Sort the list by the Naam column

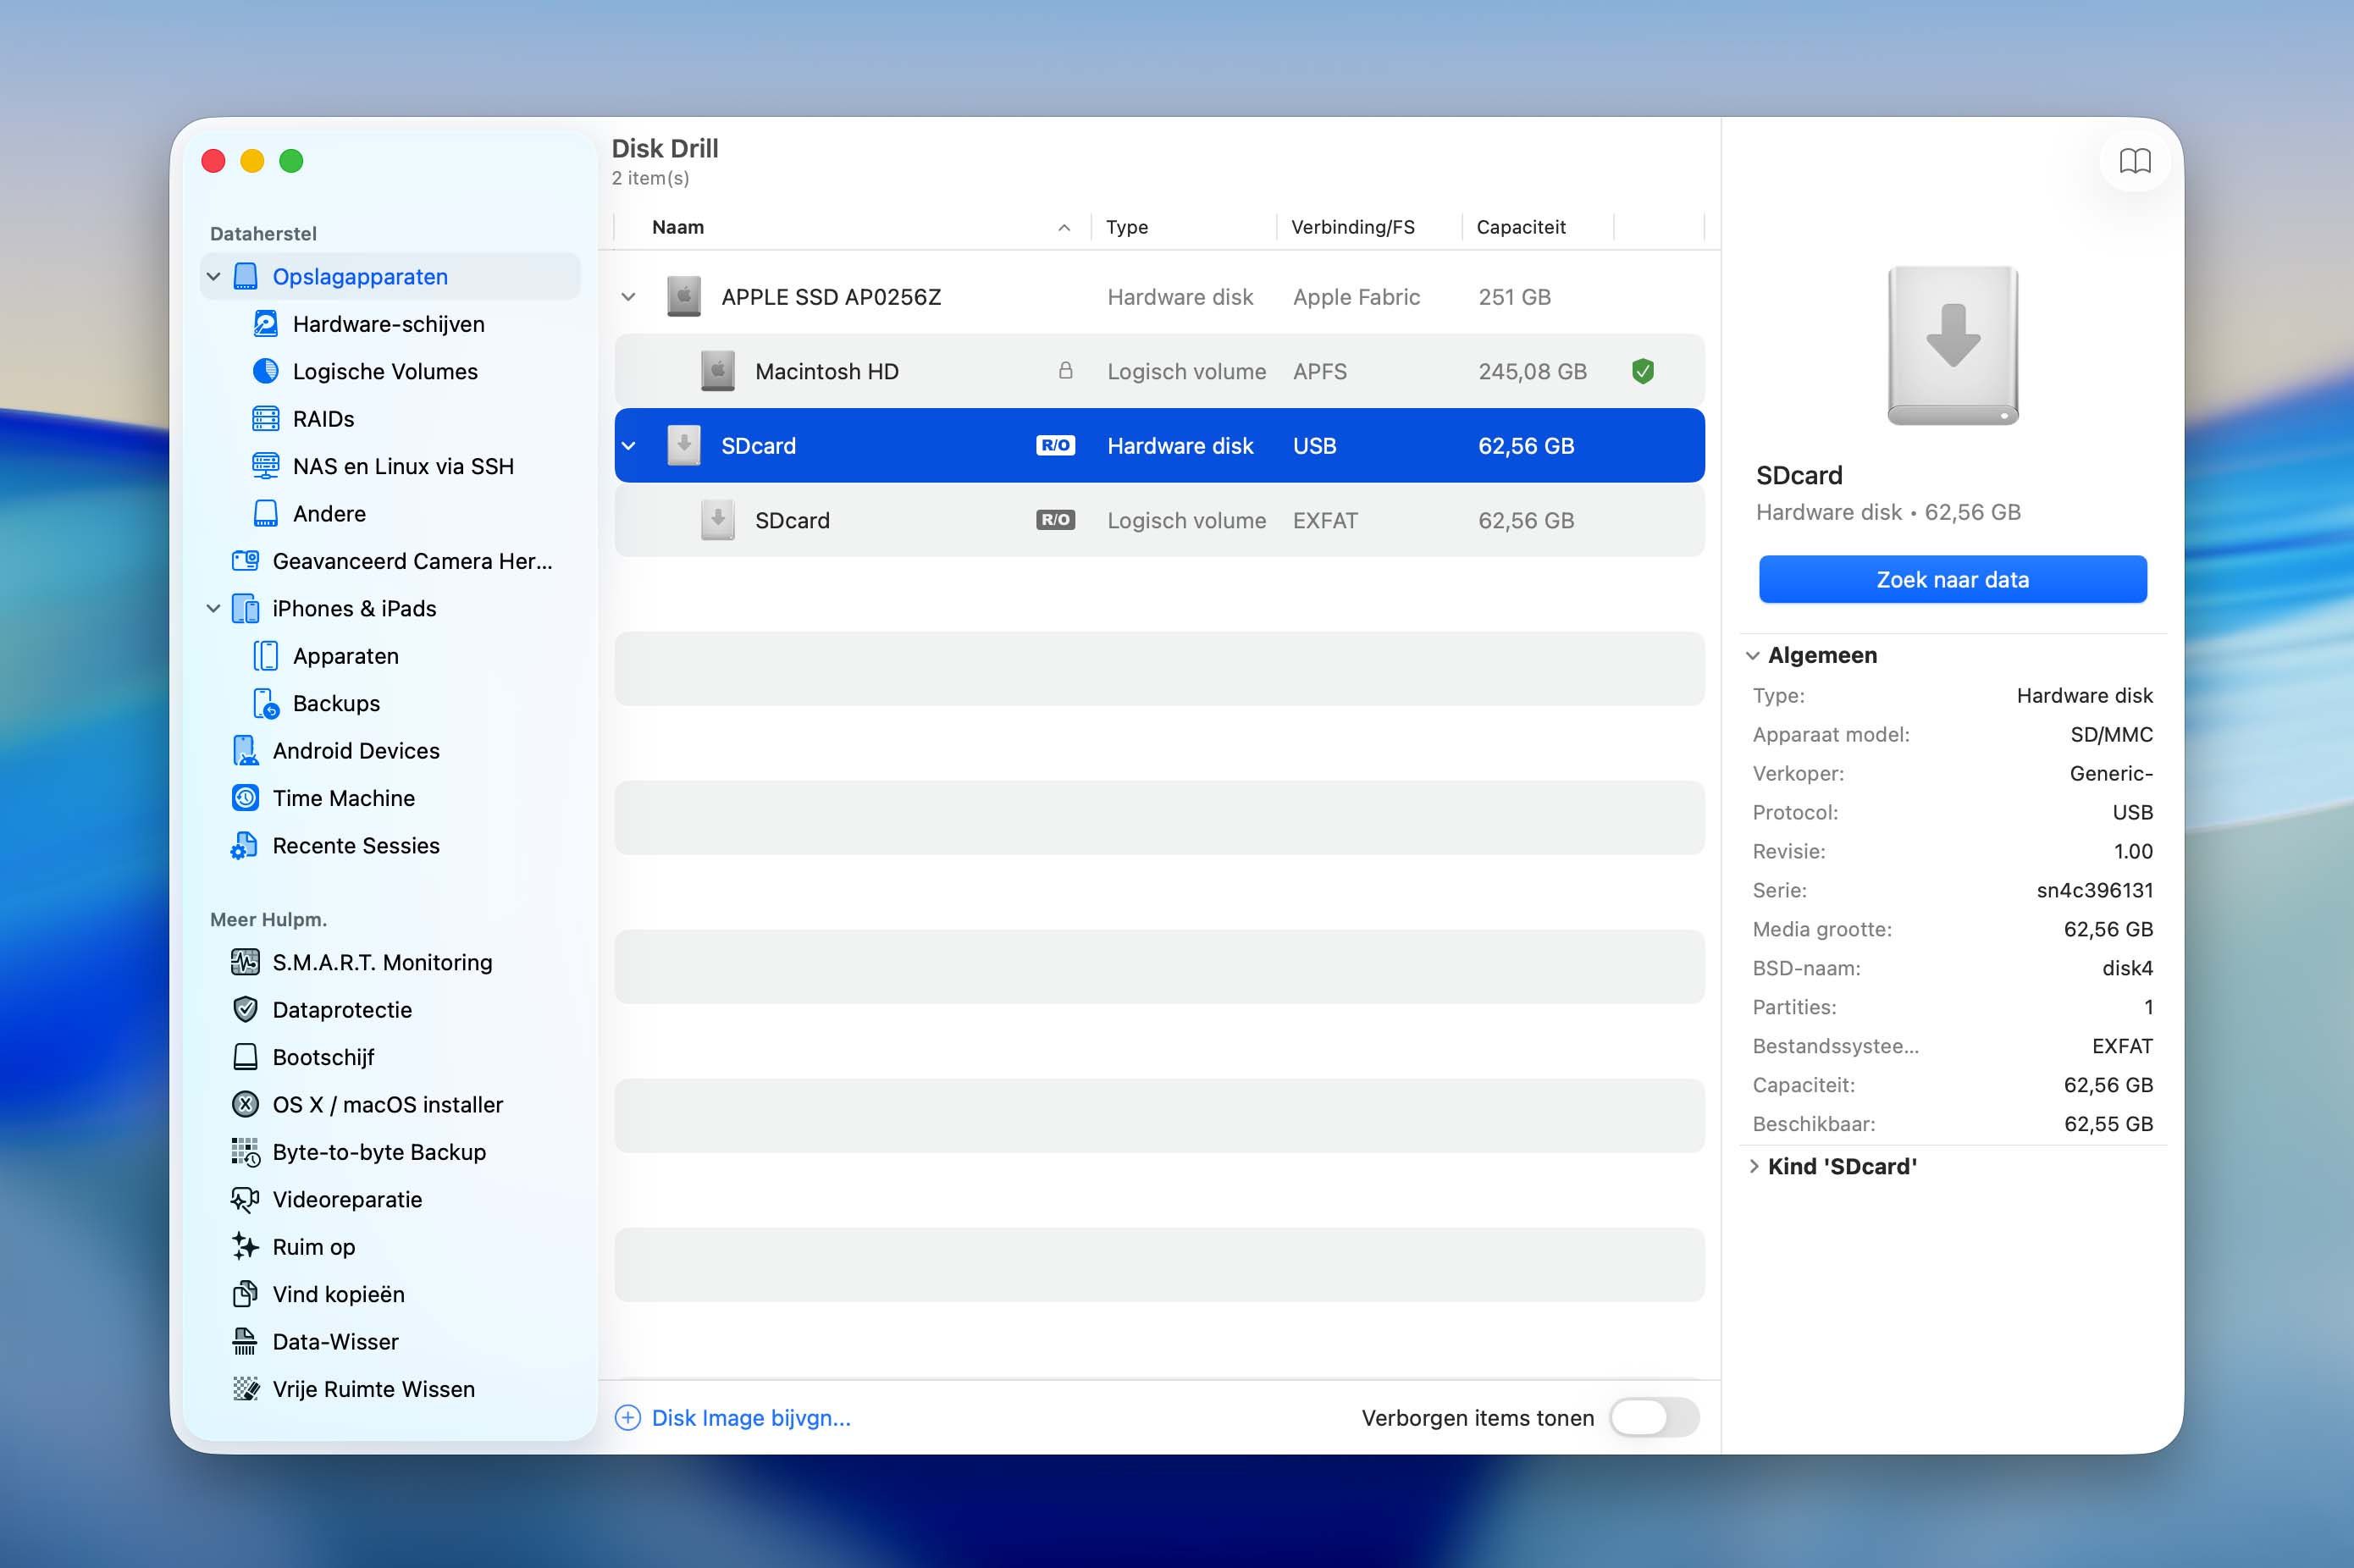(677, 227)
